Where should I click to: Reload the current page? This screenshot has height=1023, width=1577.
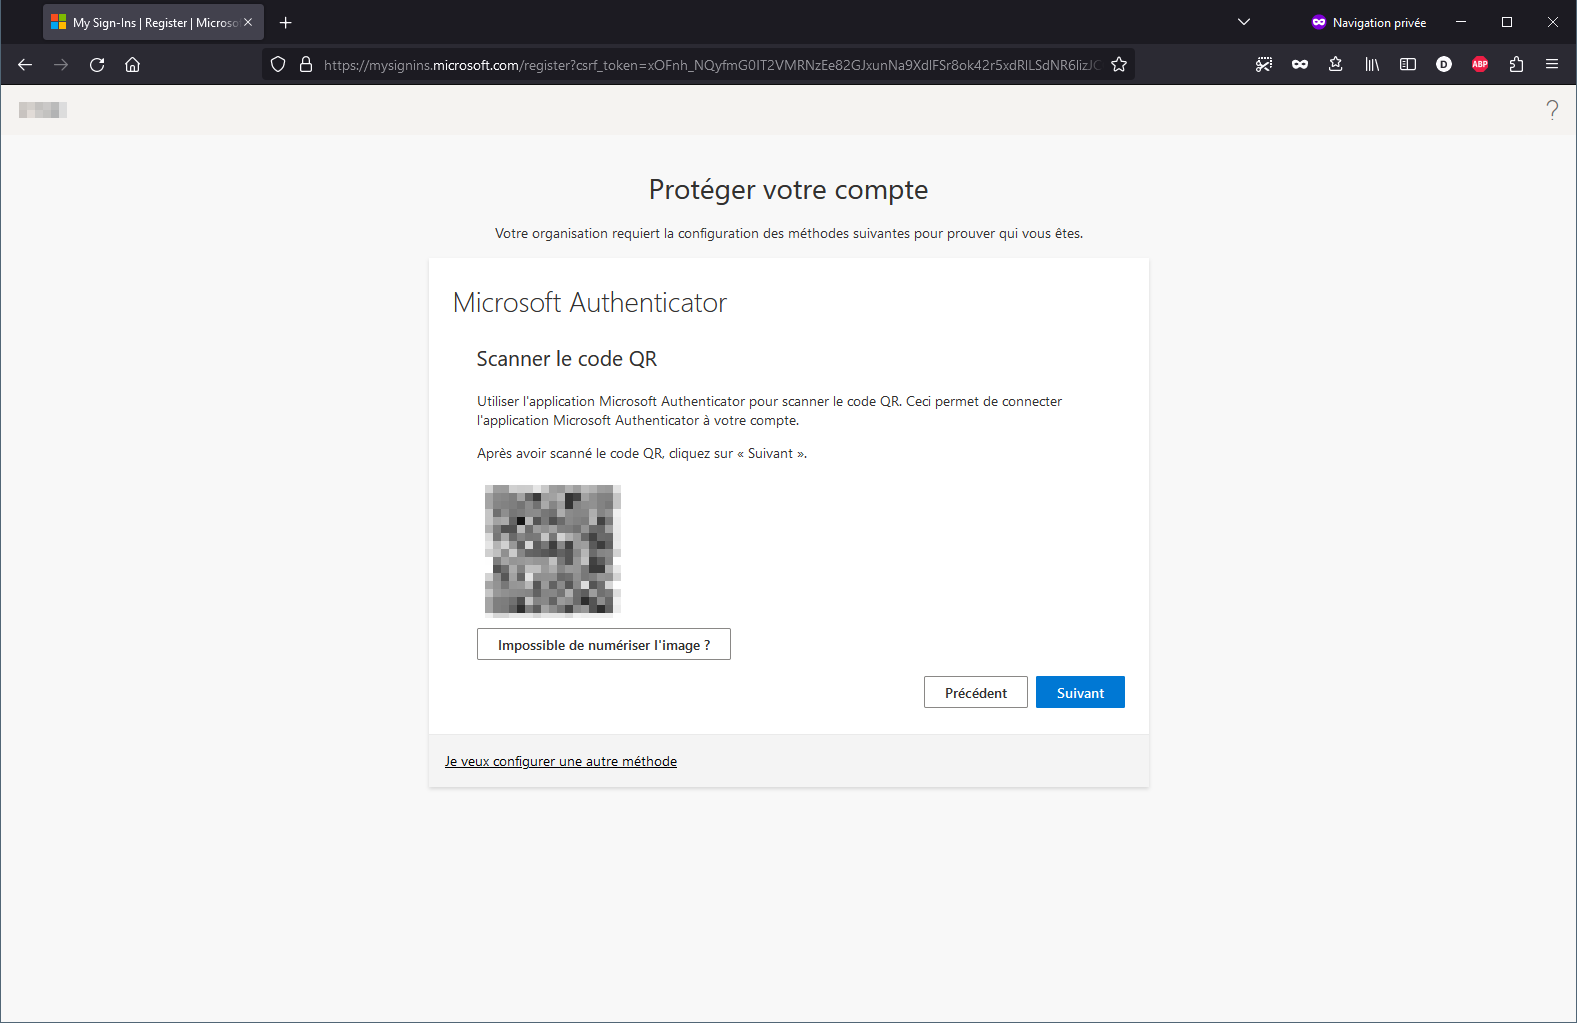pyautogui.click(x=97, y=65)
